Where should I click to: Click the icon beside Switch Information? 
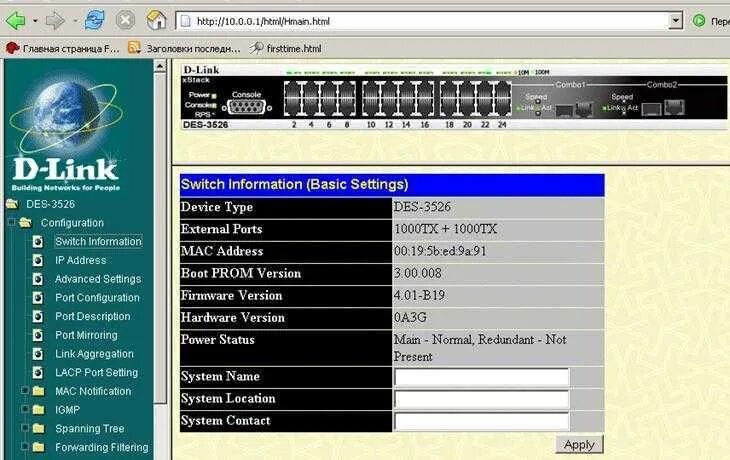38,241
